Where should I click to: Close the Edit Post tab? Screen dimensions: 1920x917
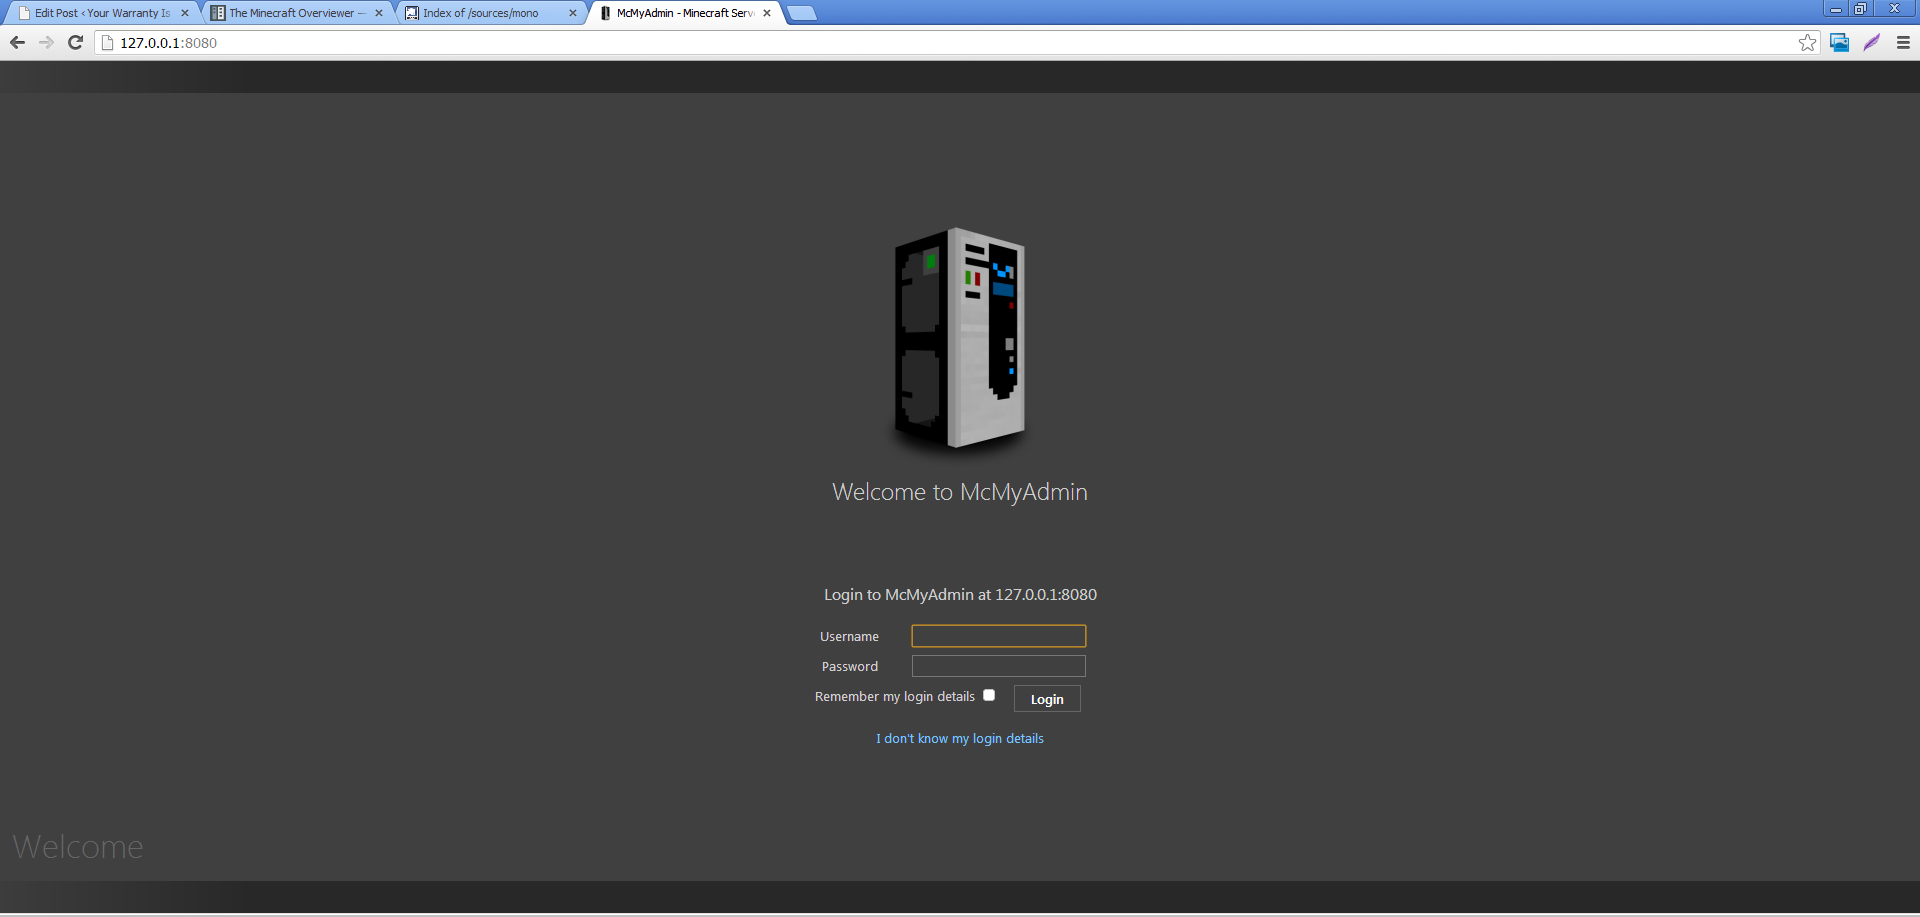click(x=185, y=13)
